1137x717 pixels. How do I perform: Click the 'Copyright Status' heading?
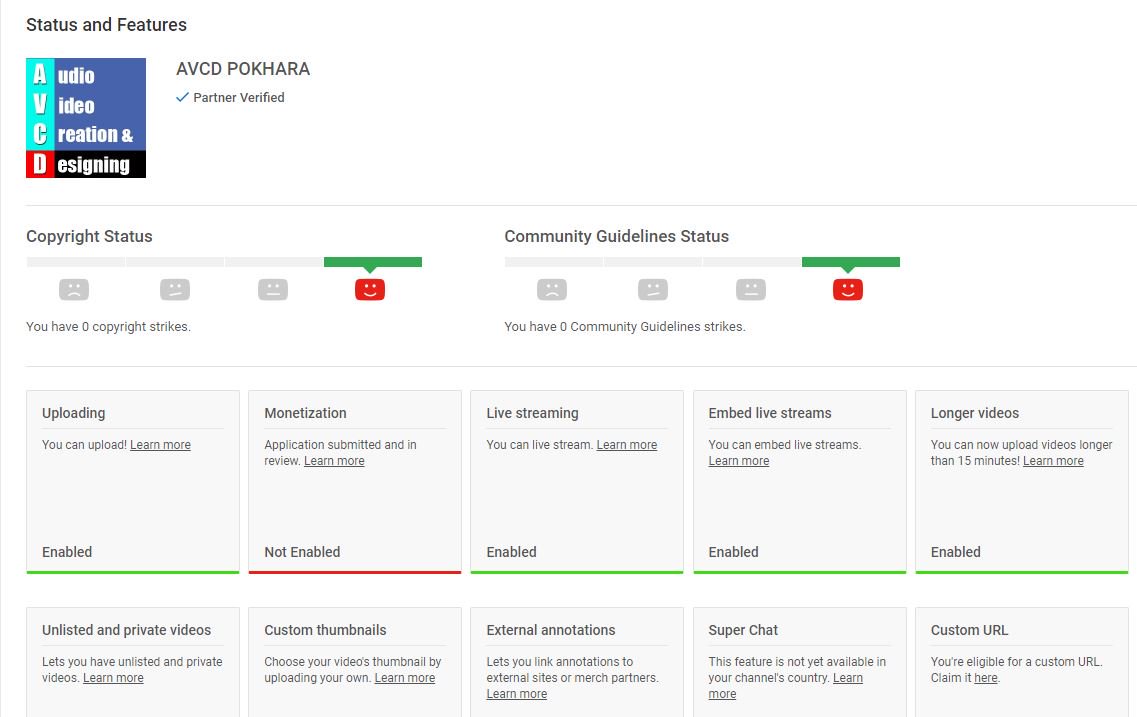[x=89, y=236]
